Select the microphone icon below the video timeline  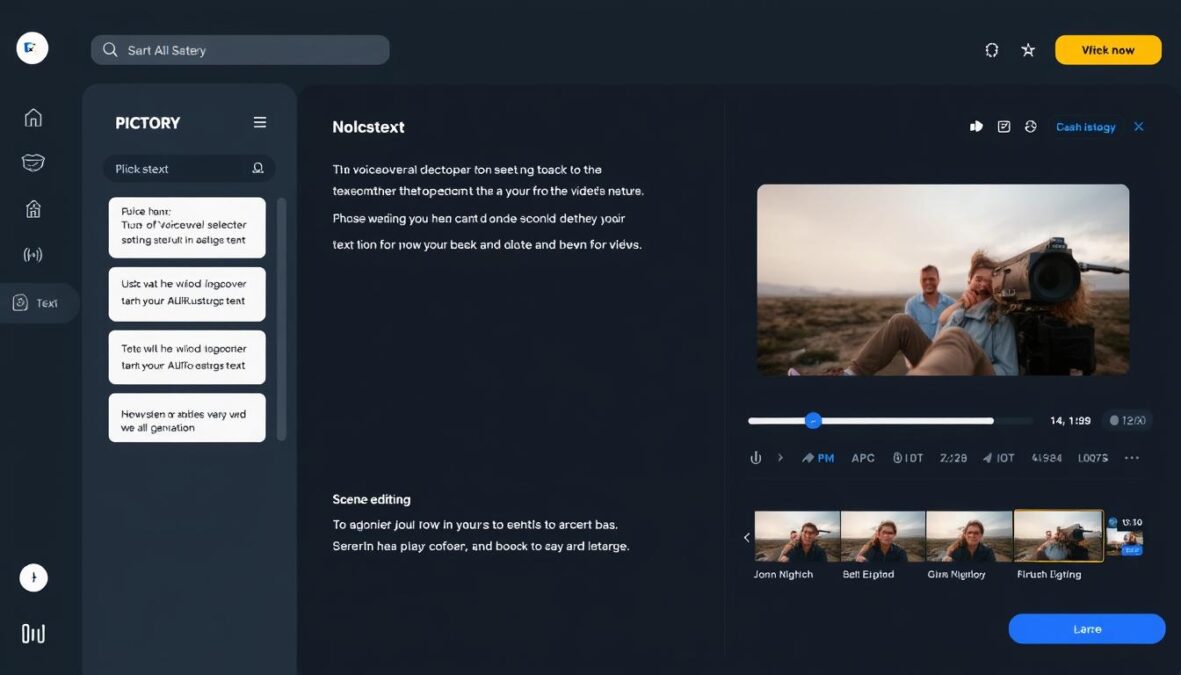tap(756, 457)
